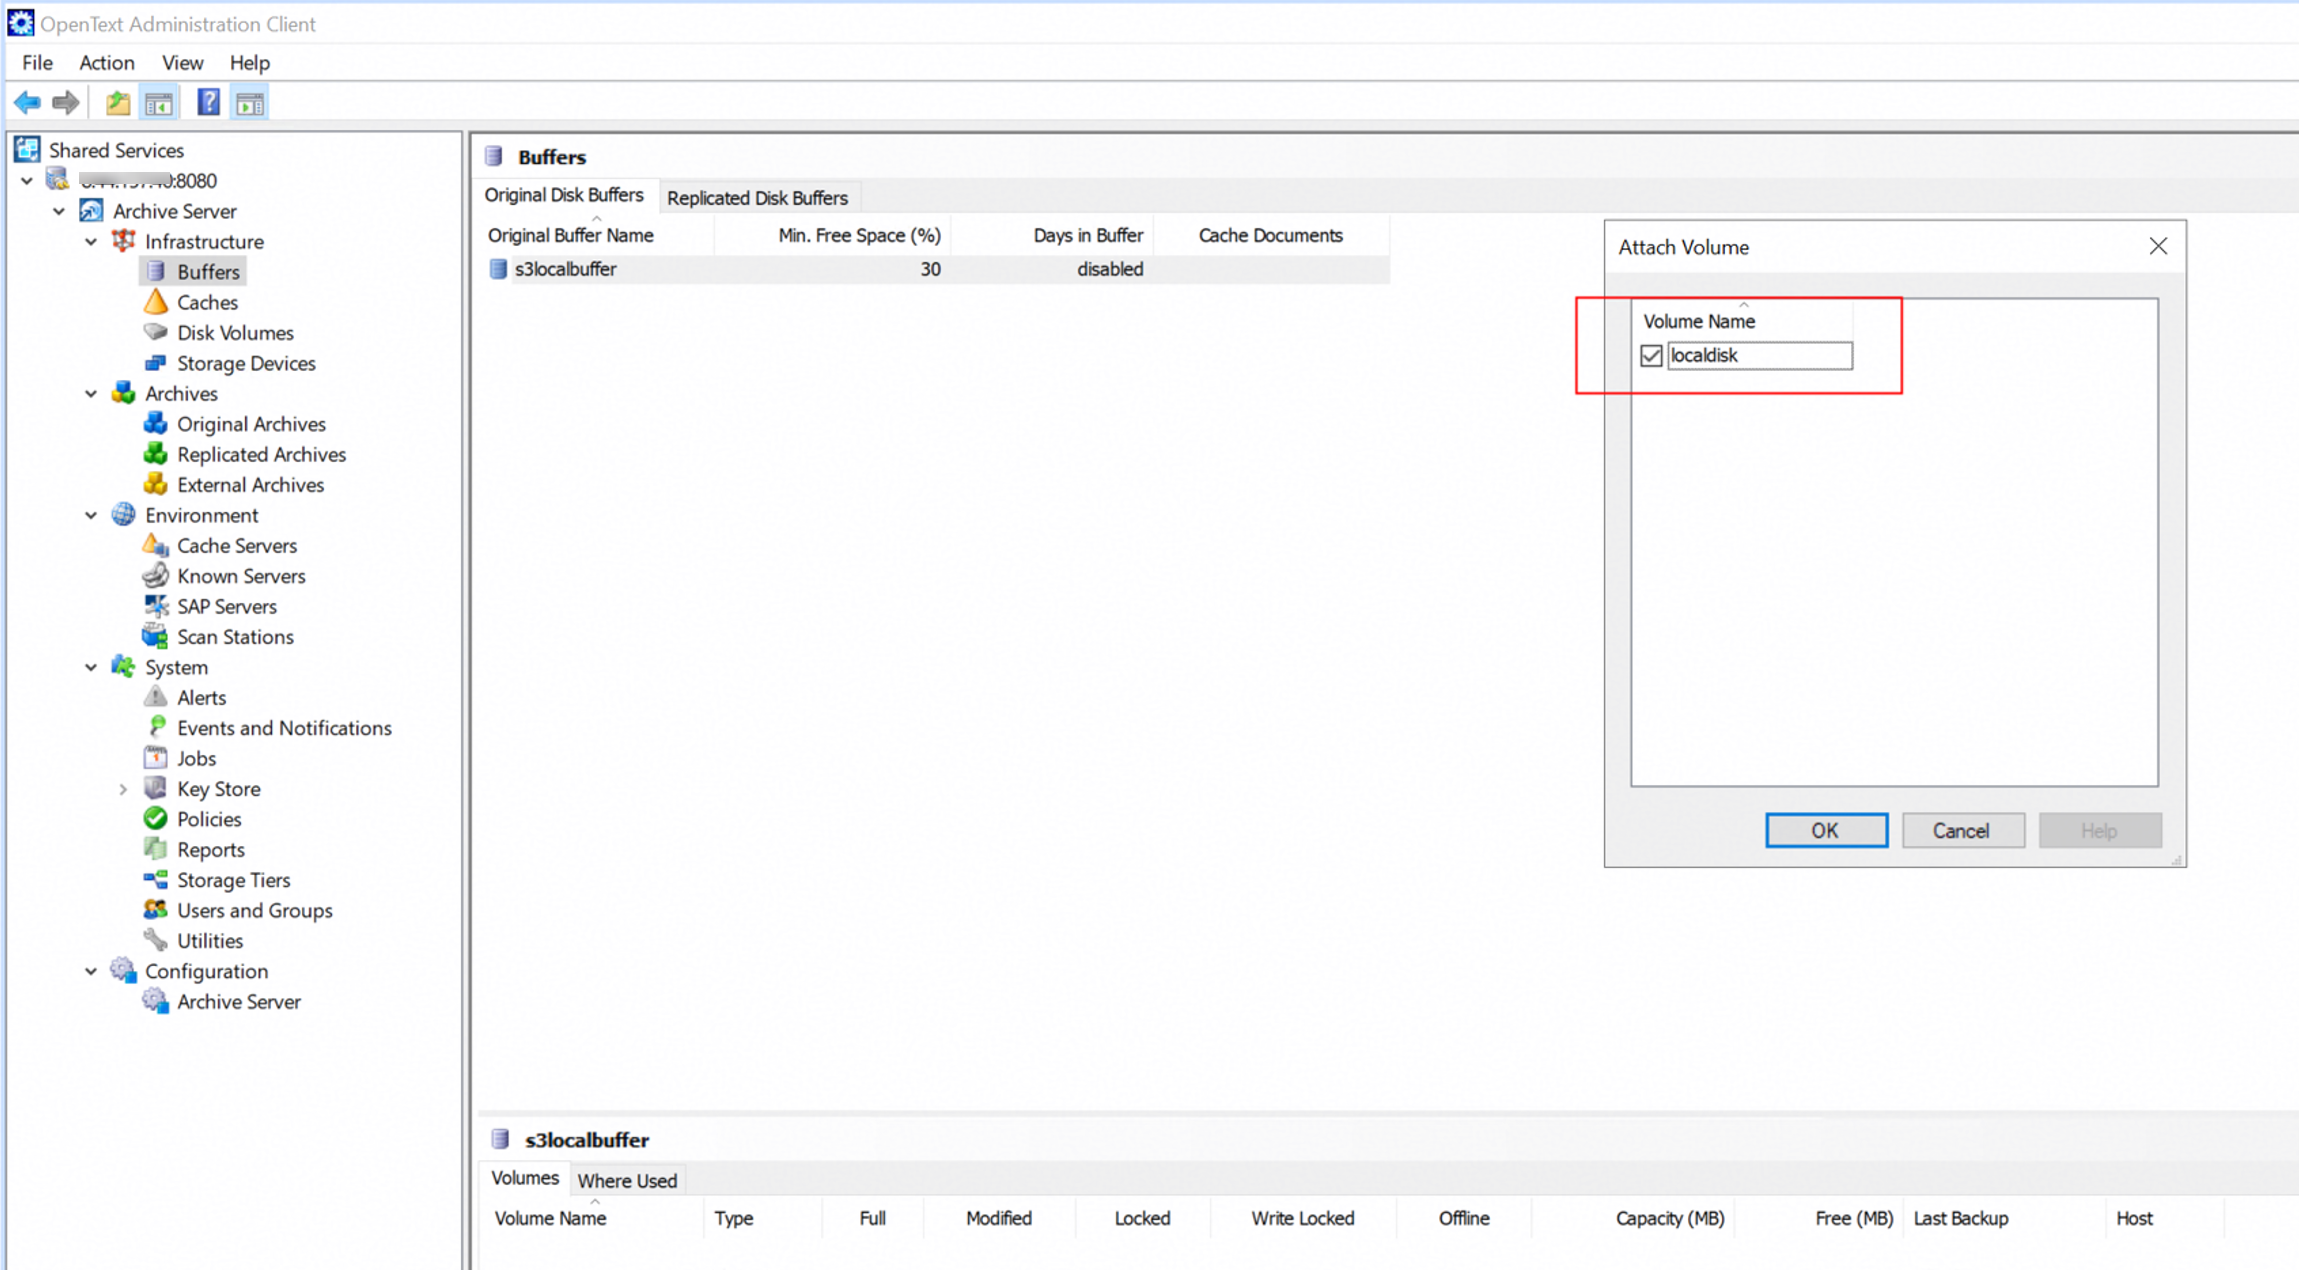Viewport: 2299px width, 1270px height.
Task: Sort volumes by Type column
Action: 763,1218
